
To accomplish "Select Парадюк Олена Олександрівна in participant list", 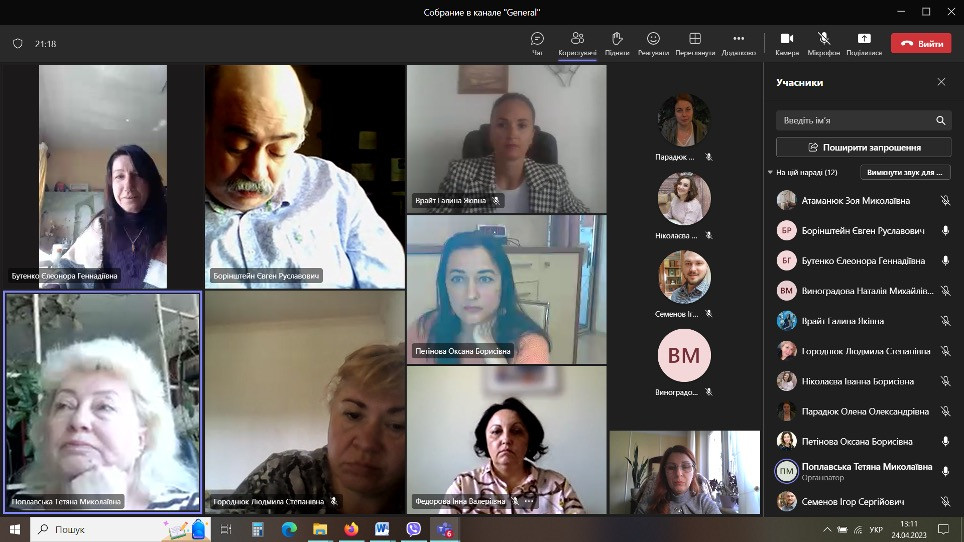I will click(863, 411).
